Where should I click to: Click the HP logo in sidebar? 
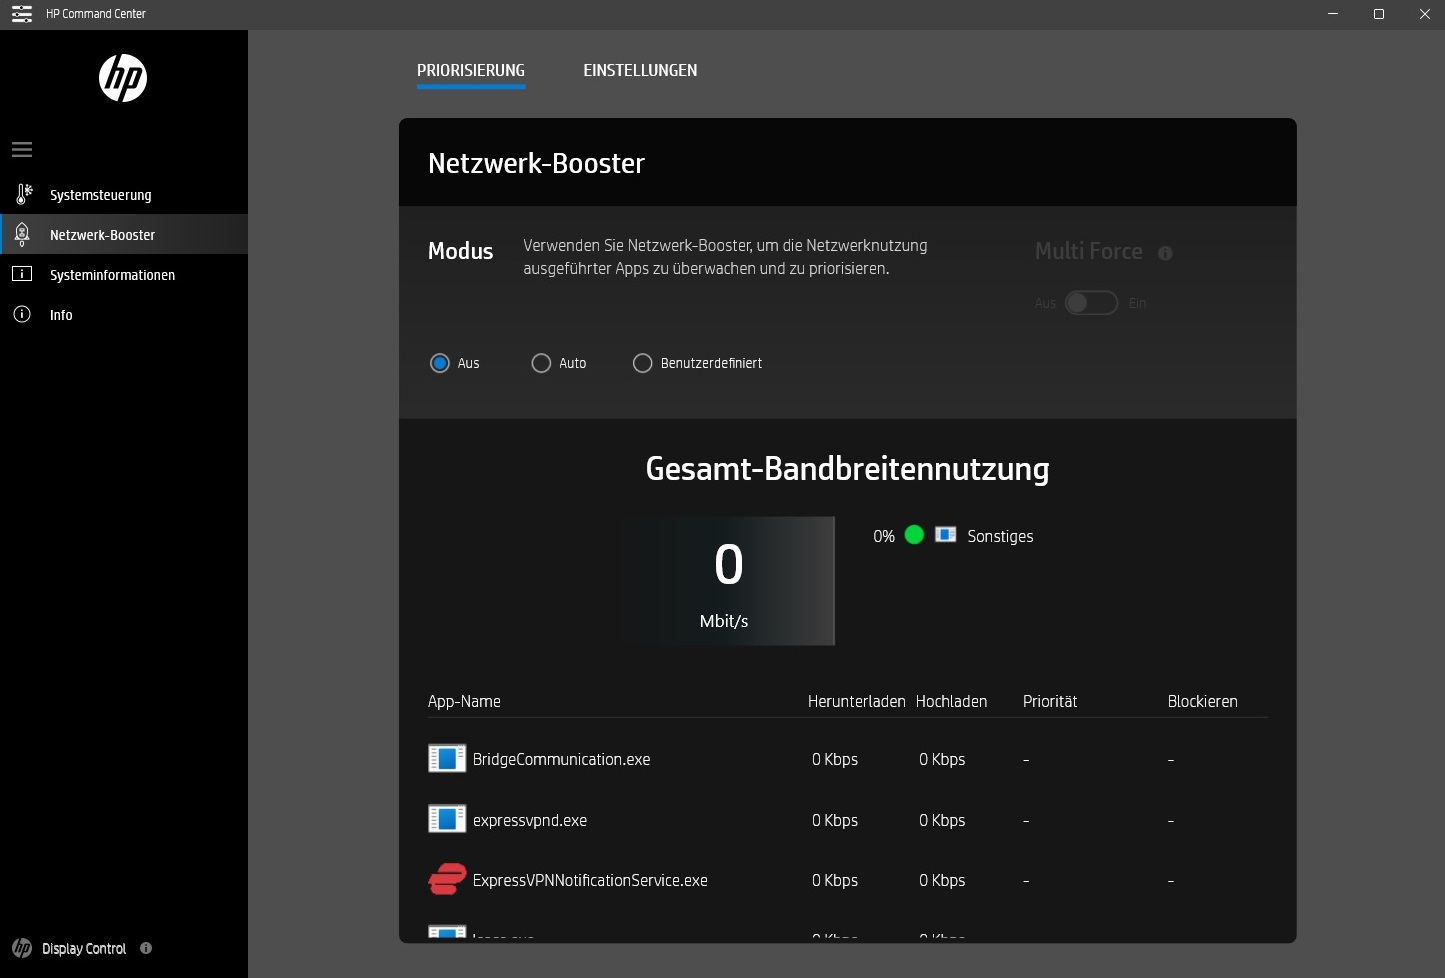pos(123,78)
